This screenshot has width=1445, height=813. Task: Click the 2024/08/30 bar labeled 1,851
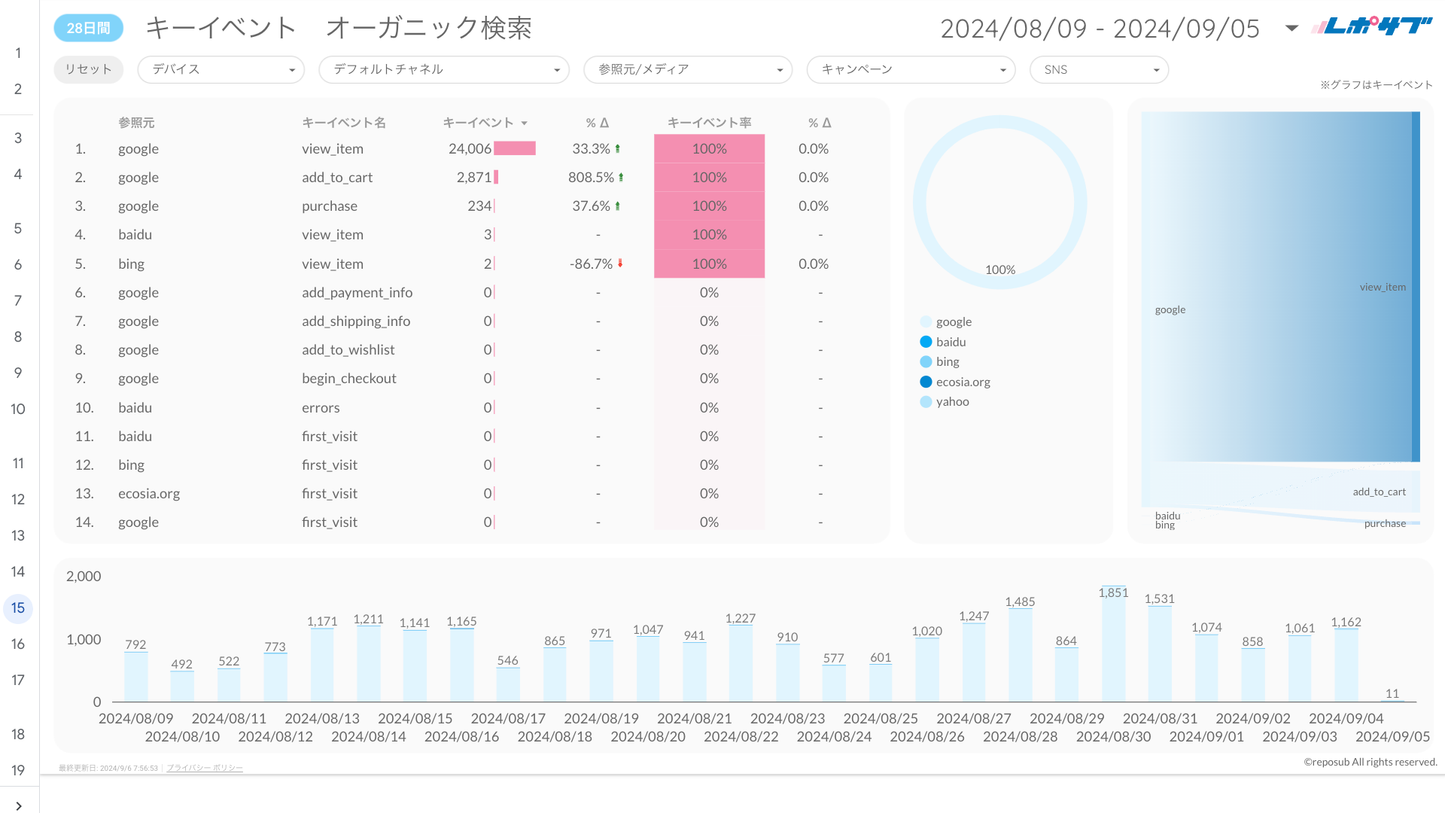(1113, 644)
